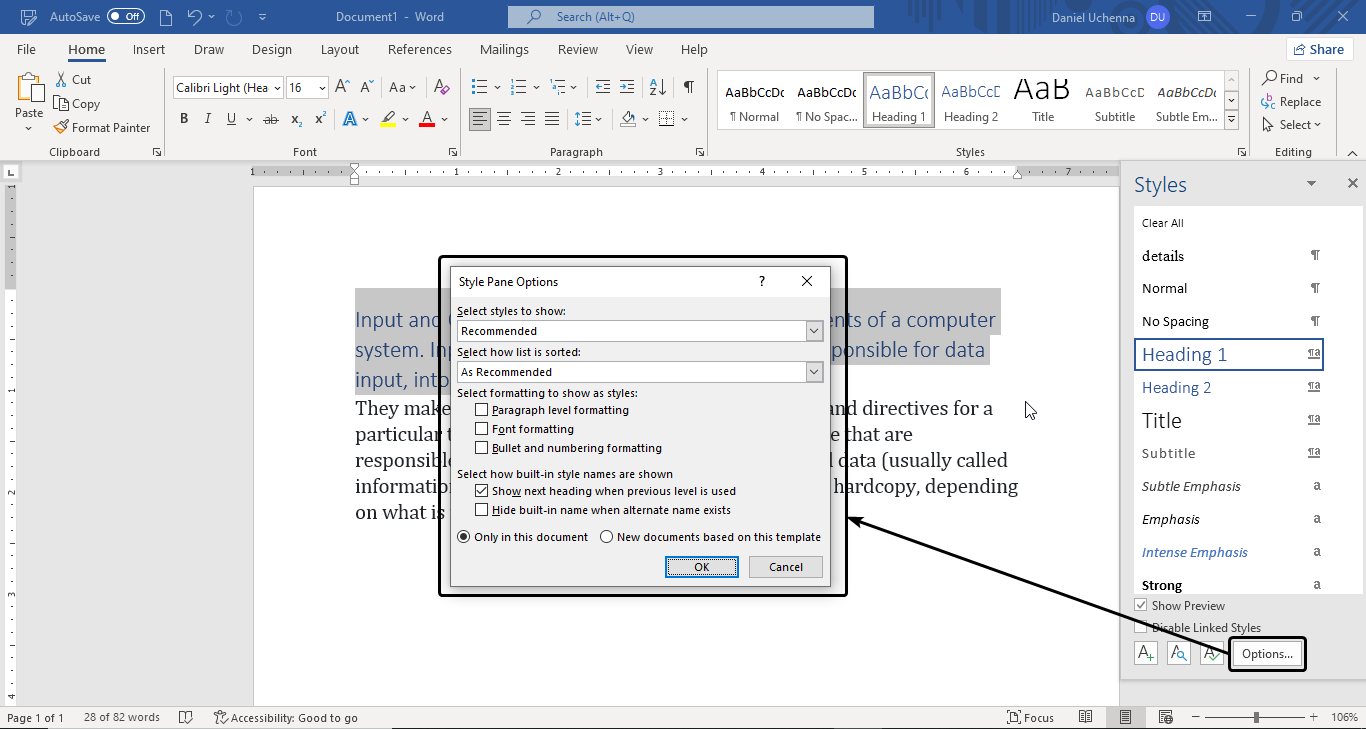Screen dimensions: 1366x729
Task: Expand the Select styles to show dropdown
Action: click(813, 331)
